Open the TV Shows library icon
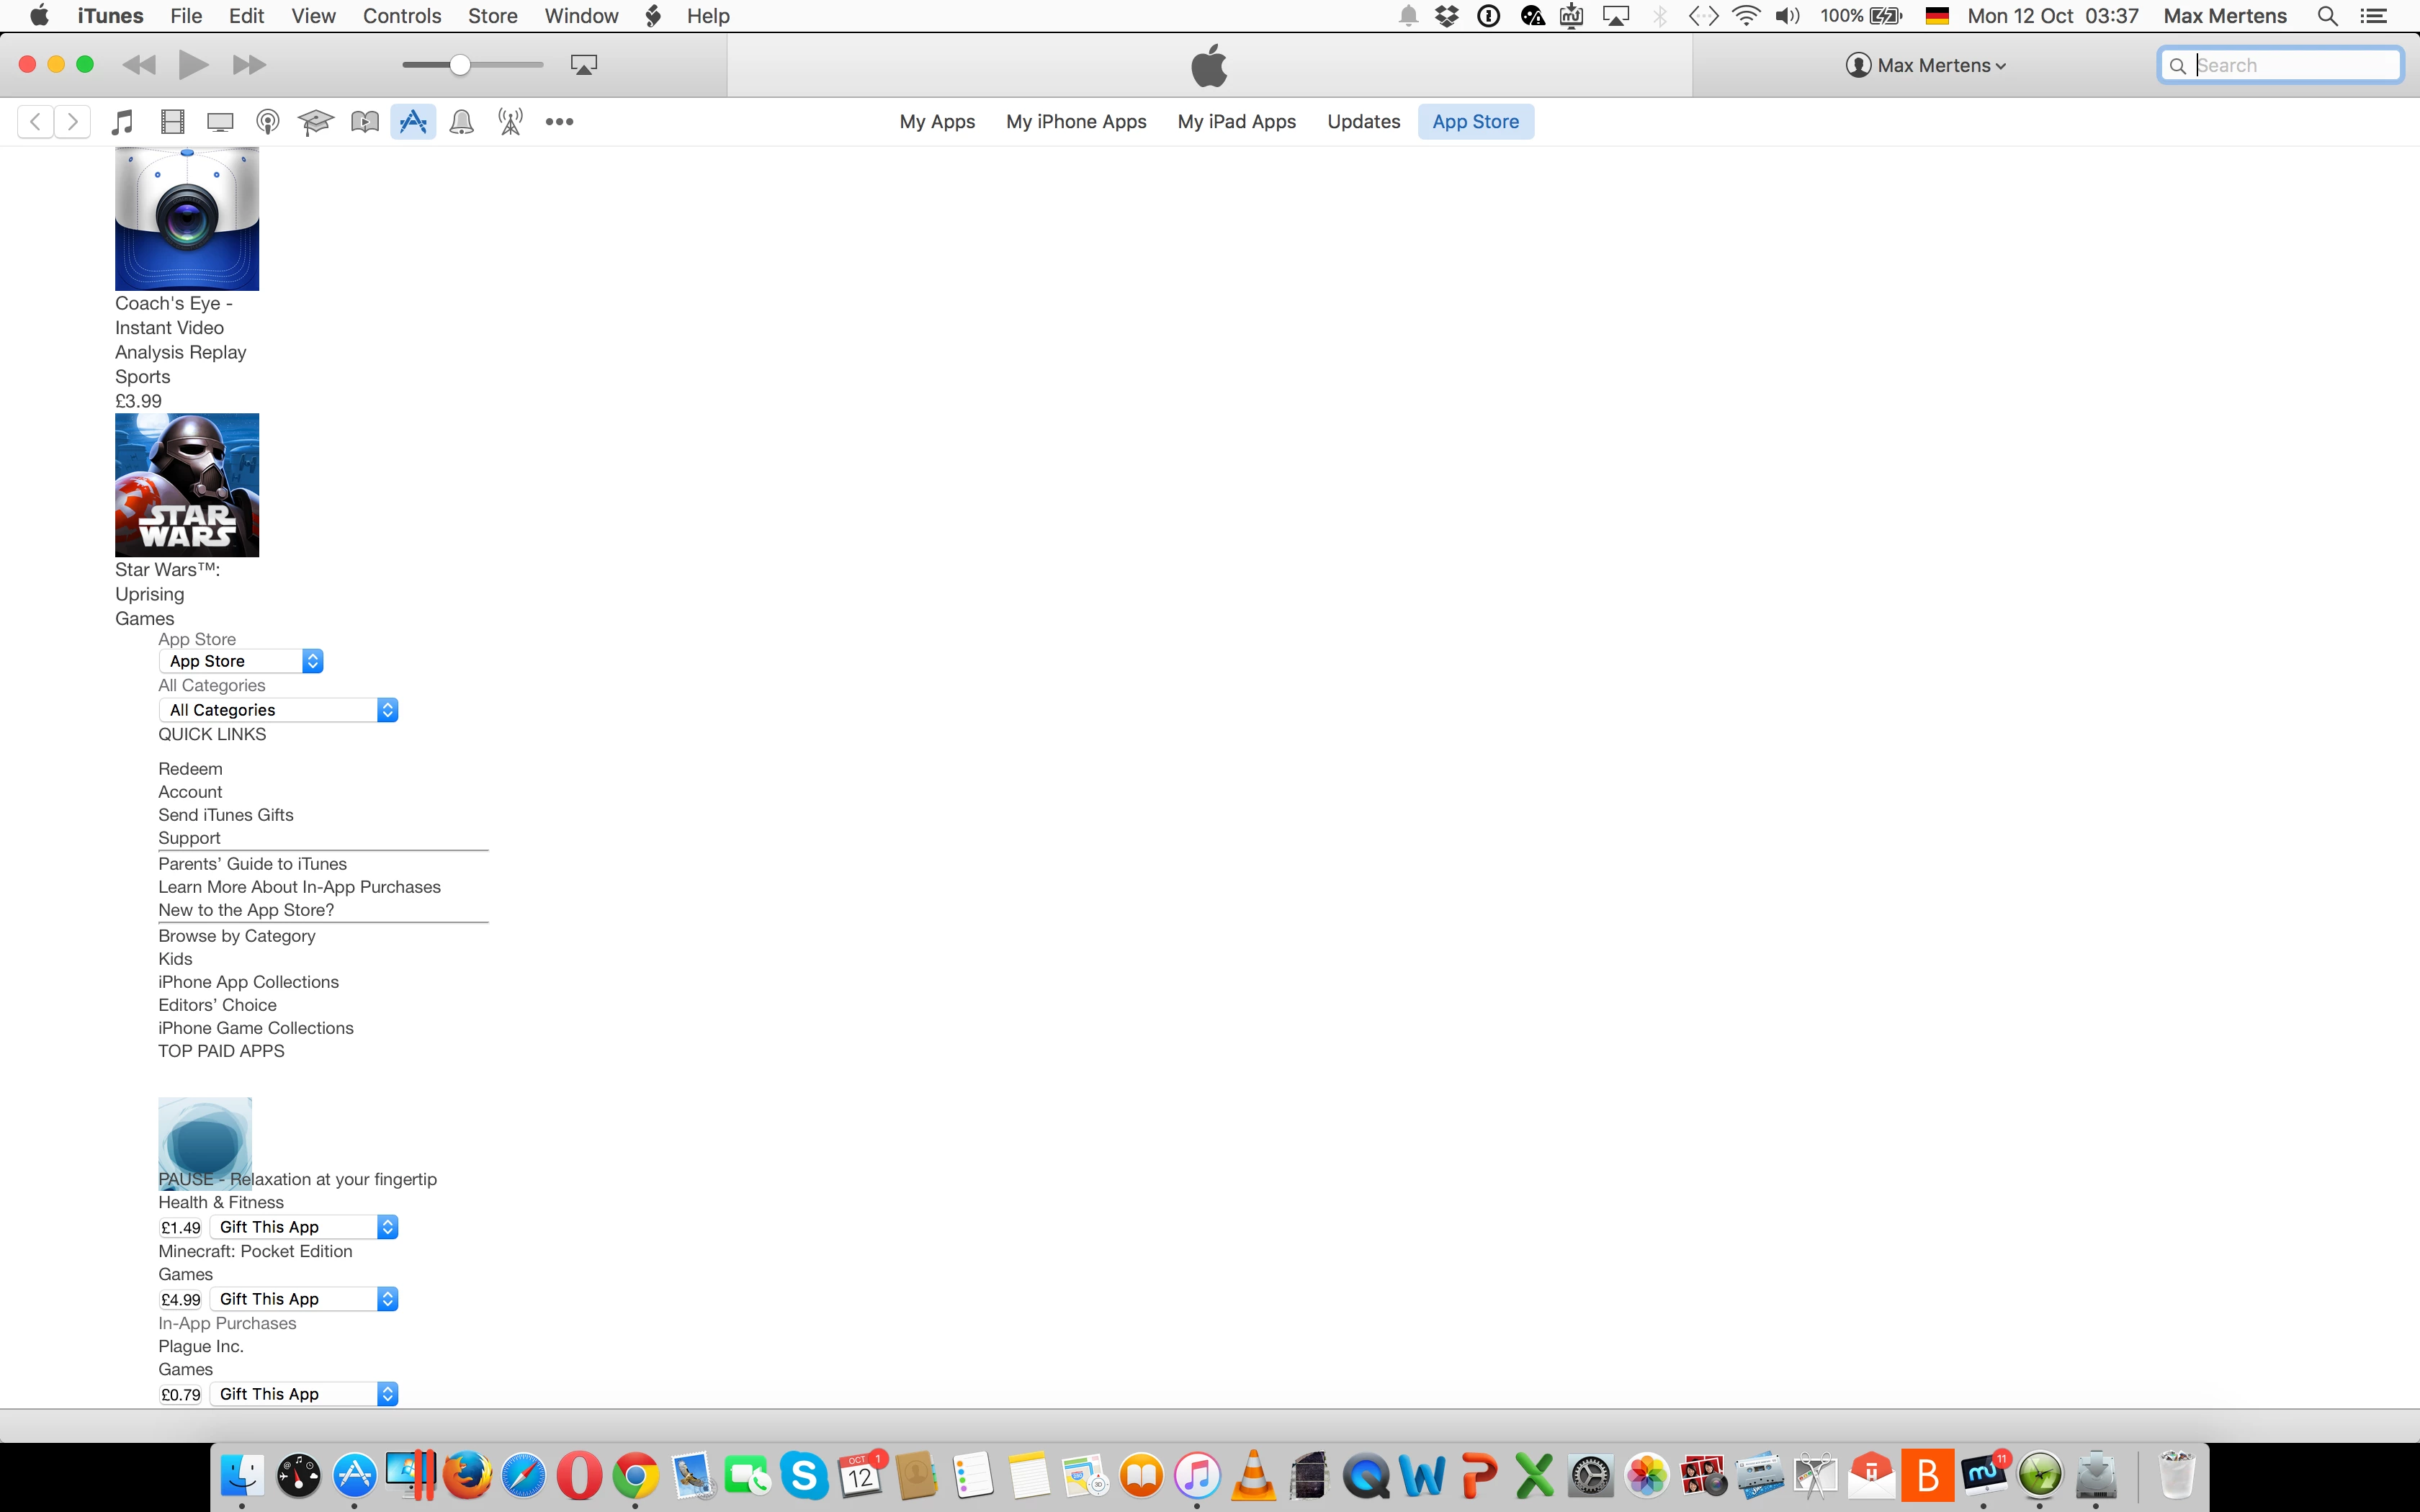The image size is (2420, 1512). tap(220, 122)
